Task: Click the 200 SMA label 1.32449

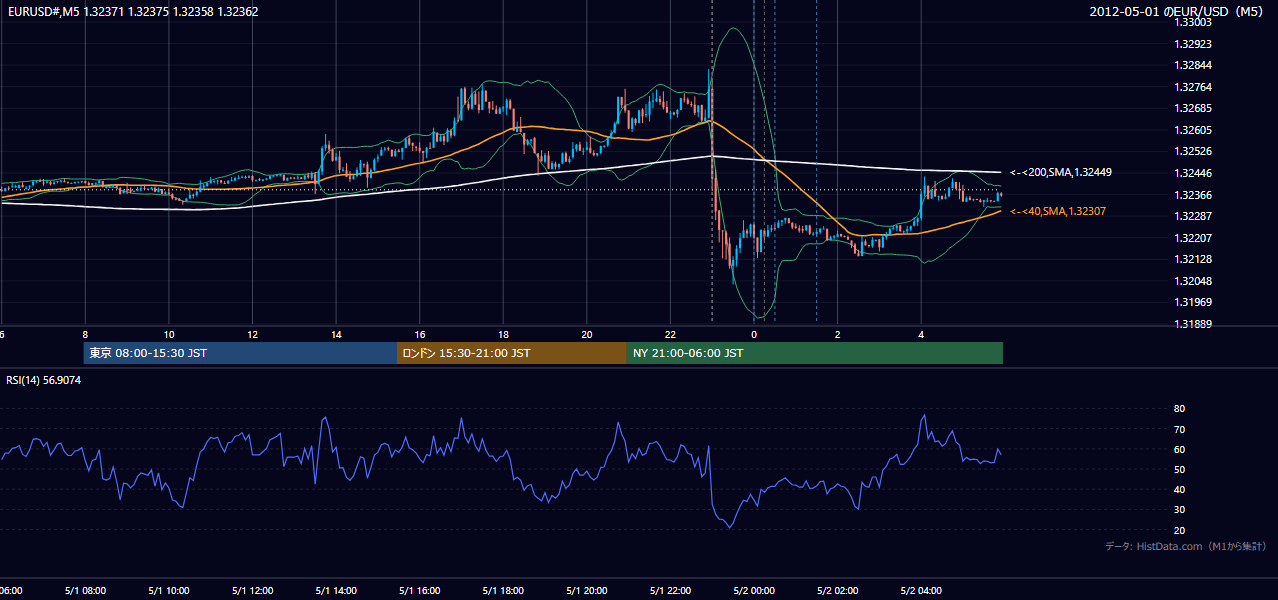Action: pos(1061,172)
